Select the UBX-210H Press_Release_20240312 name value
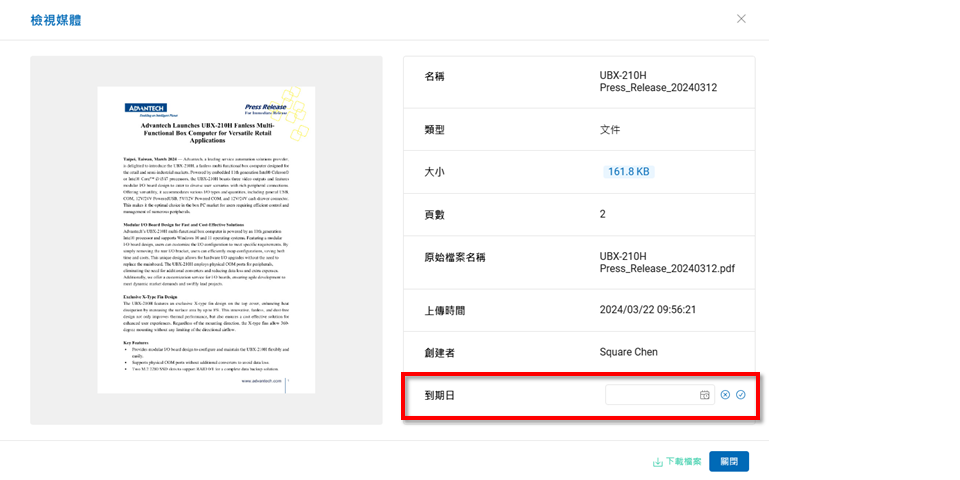Viewport: 960px width, 480px height. click(x=657, y=81)
